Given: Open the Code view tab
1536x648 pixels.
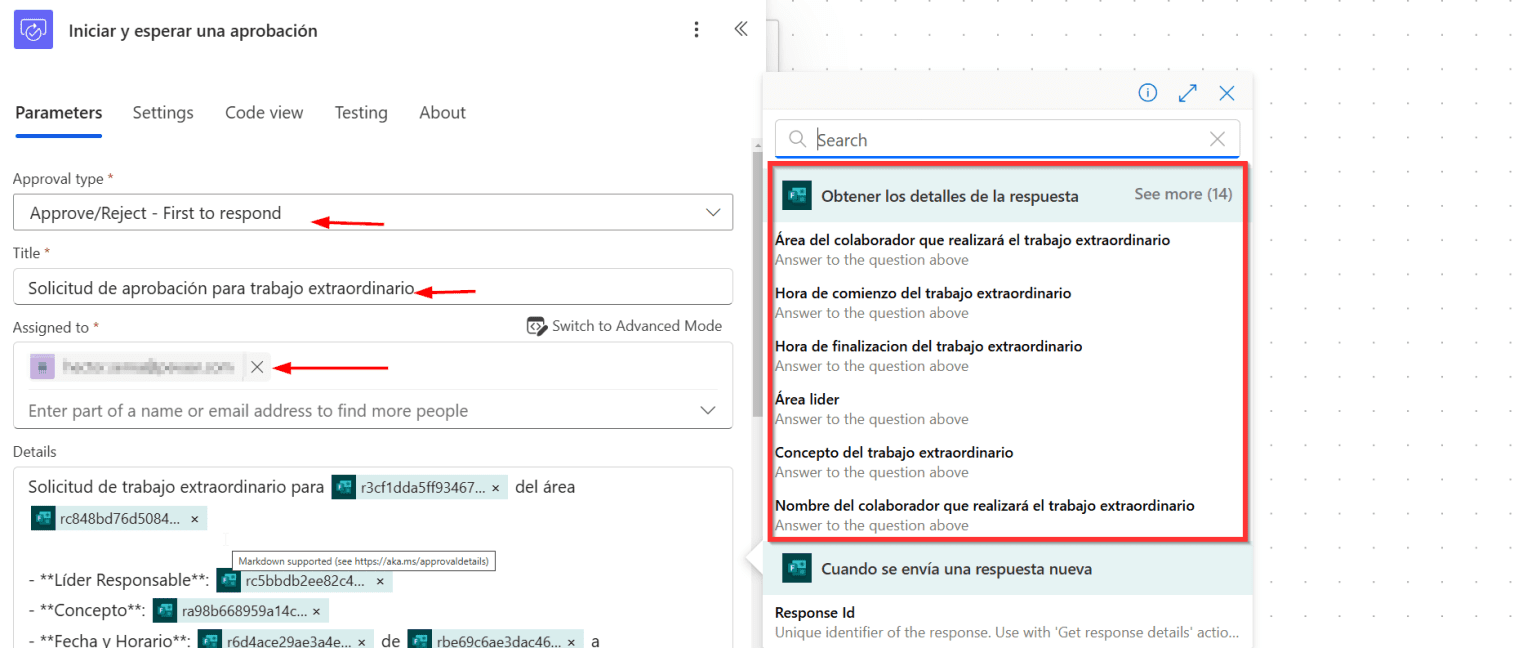Looking at the screenshot, I should [264, 113].
